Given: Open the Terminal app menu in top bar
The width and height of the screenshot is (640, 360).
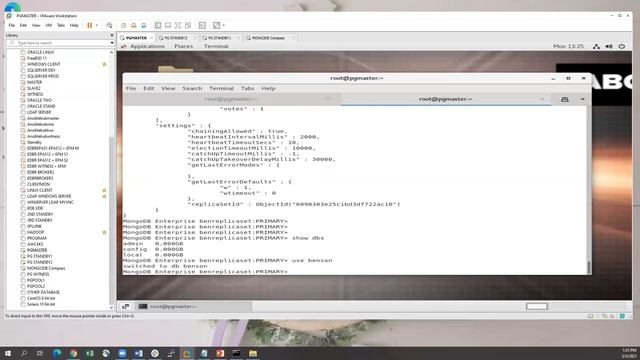Looking at the screenshot, I should coord(216,46).
